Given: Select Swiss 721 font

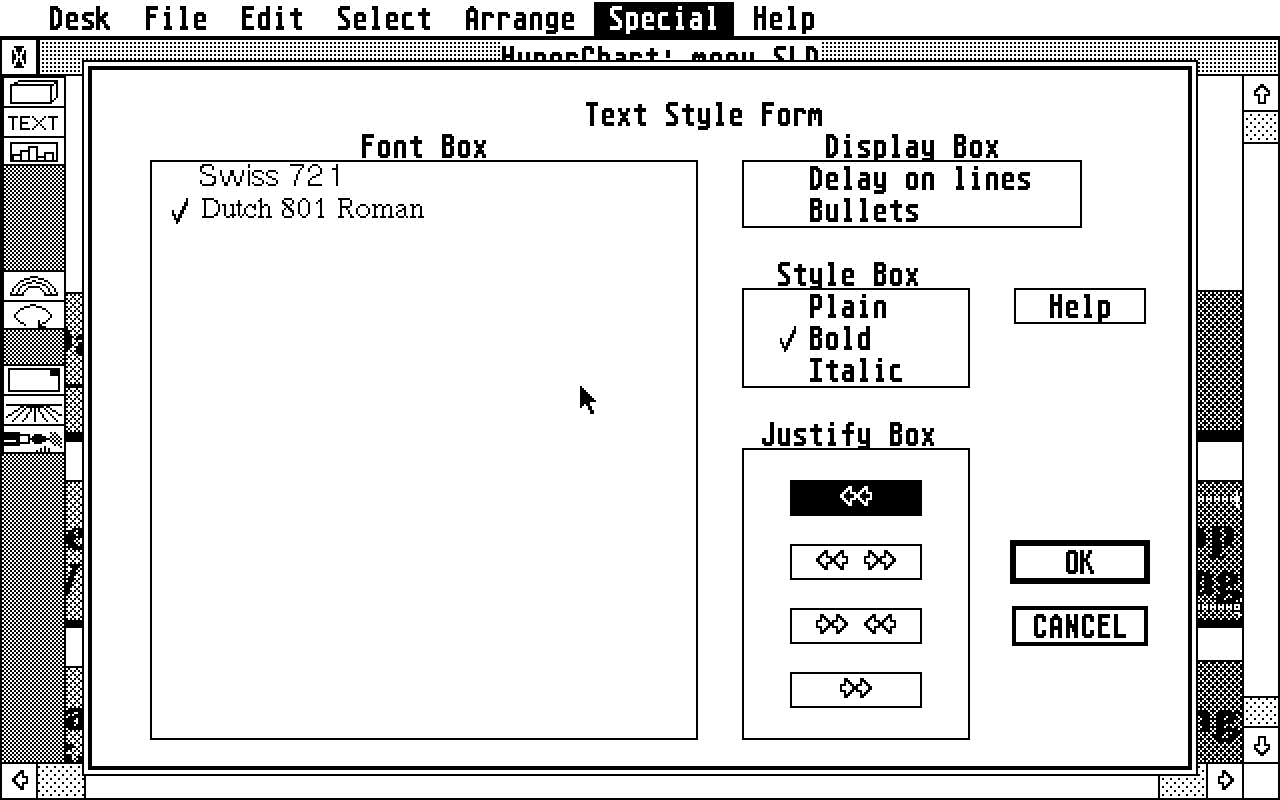Looking at the screenshot, I should click(271, 176).
